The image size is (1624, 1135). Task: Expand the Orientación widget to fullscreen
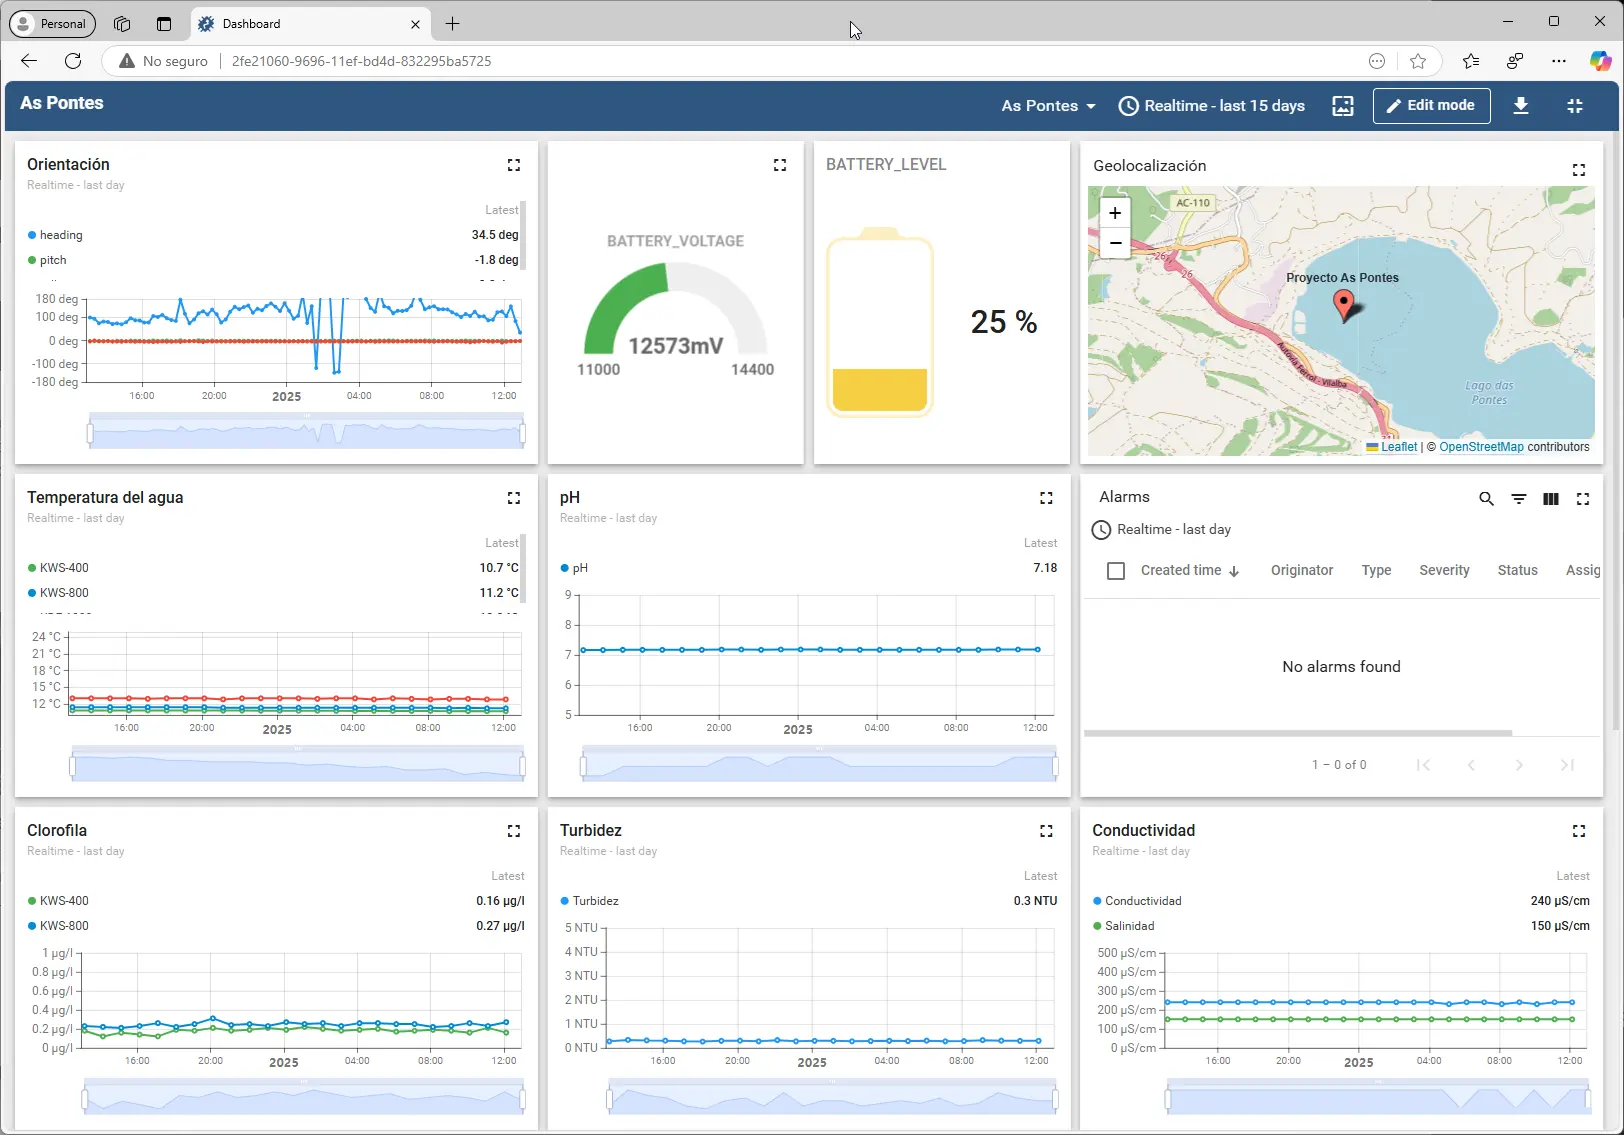513,165
